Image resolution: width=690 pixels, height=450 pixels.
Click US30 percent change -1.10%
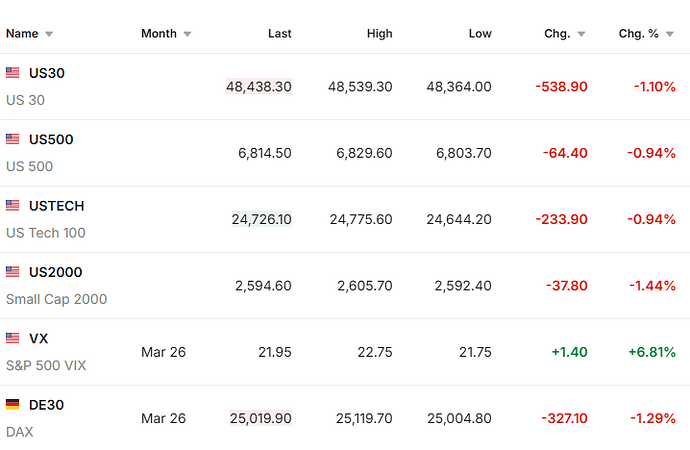click(655, 87)
